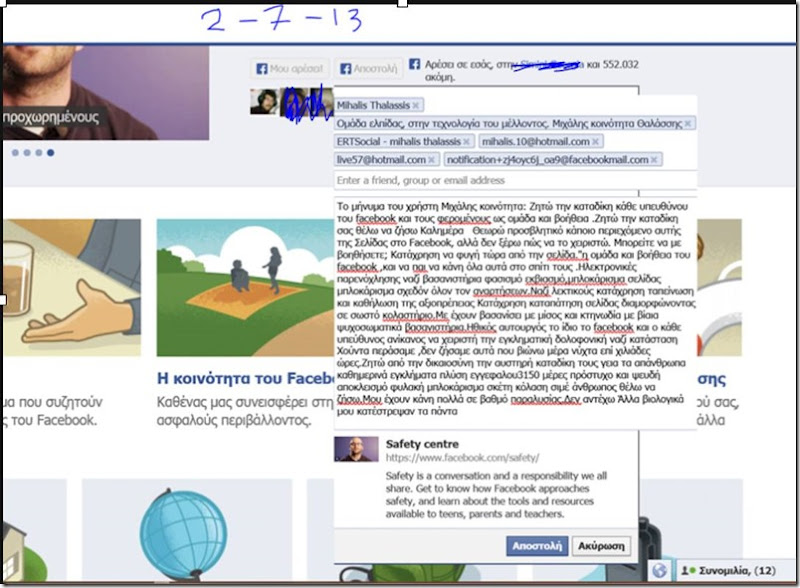Image resolution: width=800 pixels, height=588 pixels.
Task: Select the fourth active carousel dot
Action: (51, 153)
